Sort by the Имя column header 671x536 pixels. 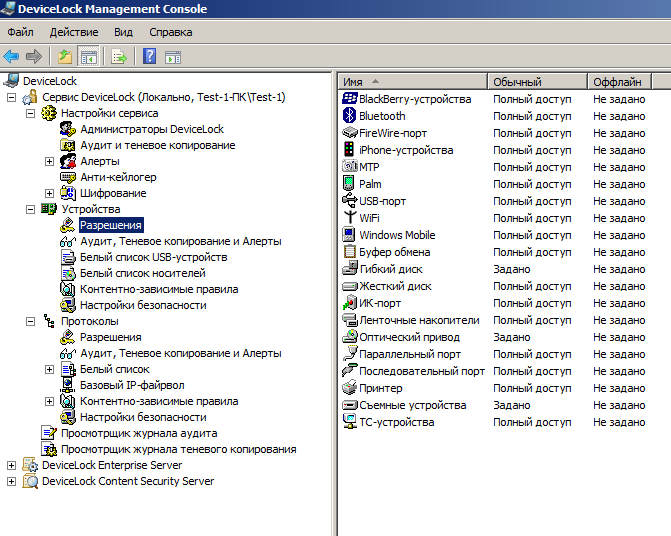coord(413,81)
